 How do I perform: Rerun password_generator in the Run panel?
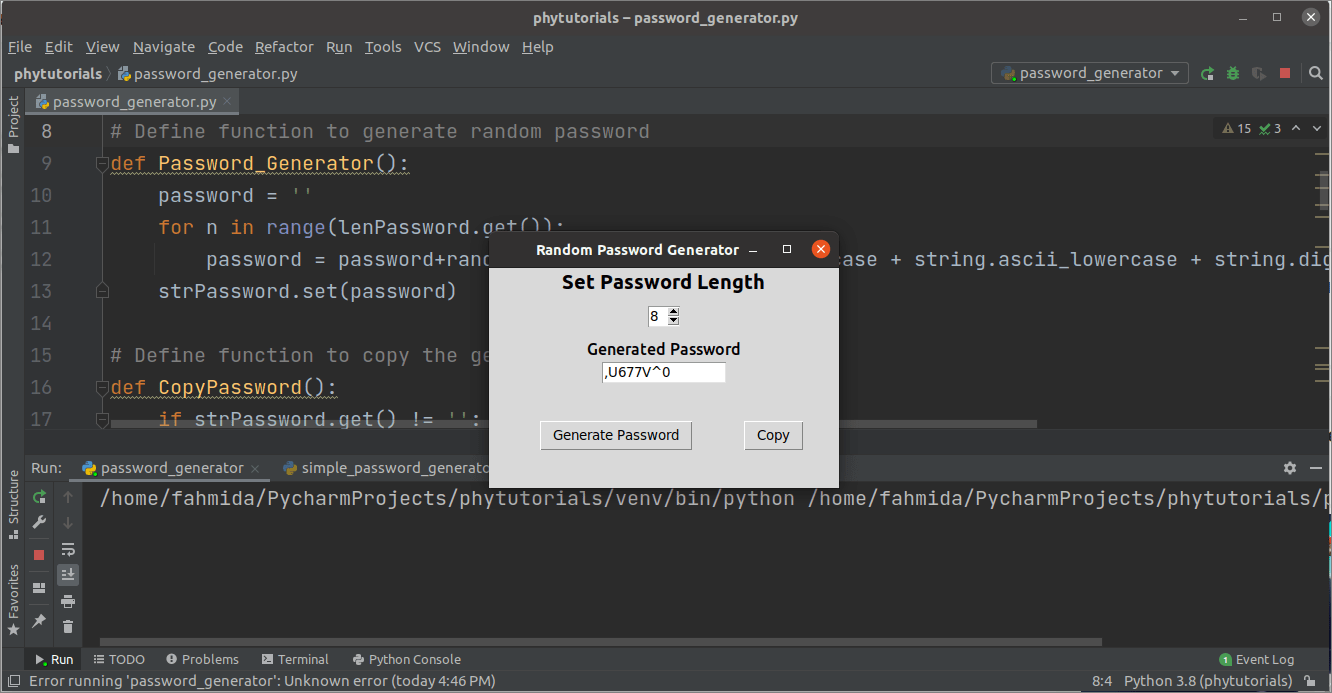pyautogui.click(x=39, y=497)
